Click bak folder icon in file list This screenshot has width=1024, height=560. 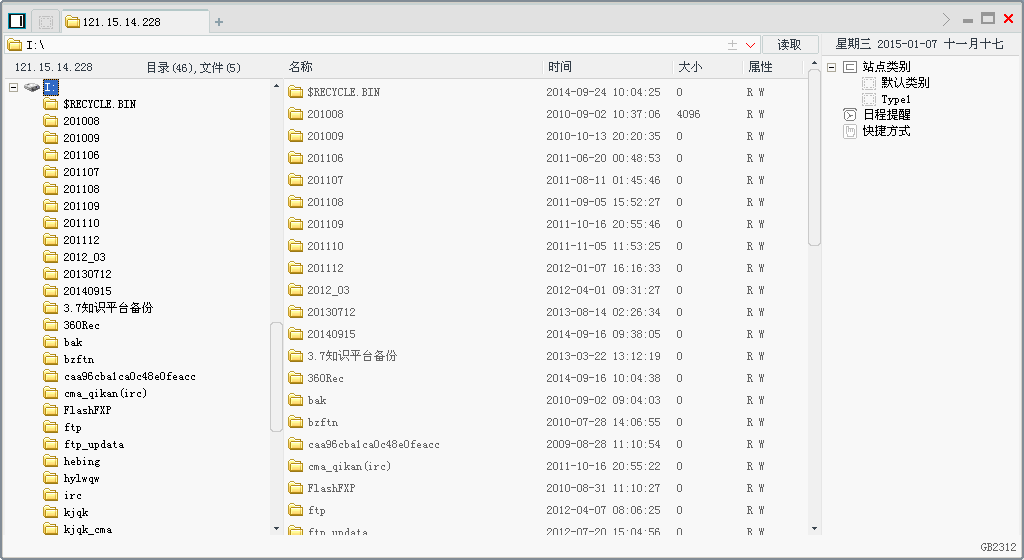296,400
